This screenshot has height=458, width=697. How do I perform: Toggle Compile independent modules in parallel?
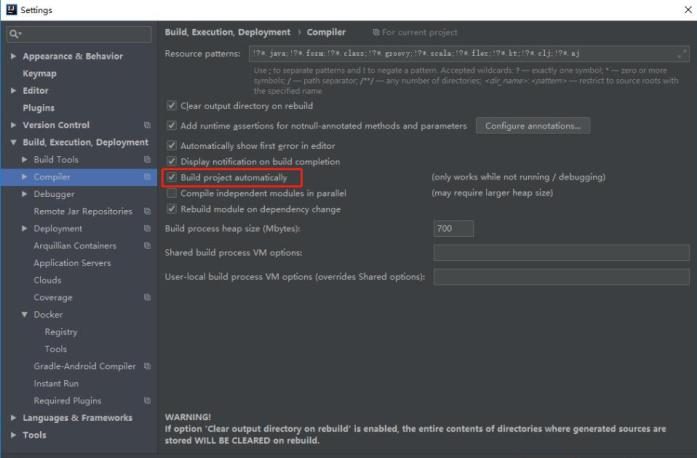pos(173,193)
